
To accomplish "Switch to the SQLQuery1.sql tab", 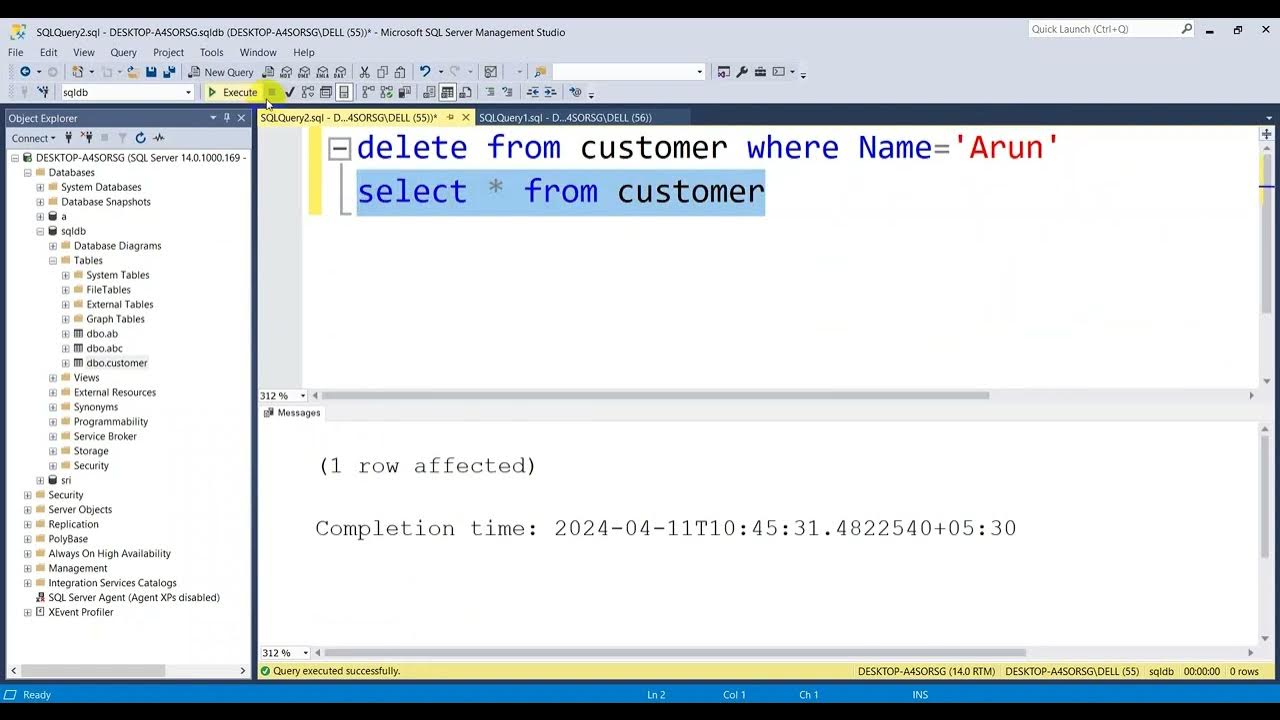I will click(x=565, y=117).
